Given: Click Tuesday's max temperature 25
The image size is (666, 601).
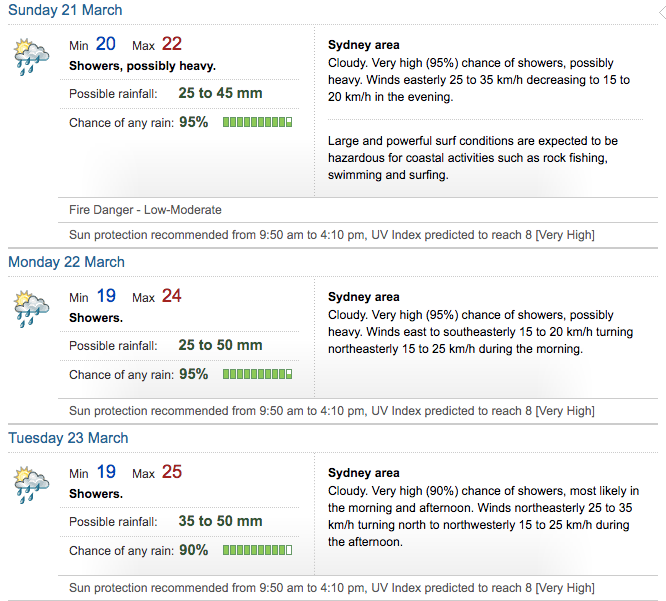Looking at the screenshot, I should 172,472.
